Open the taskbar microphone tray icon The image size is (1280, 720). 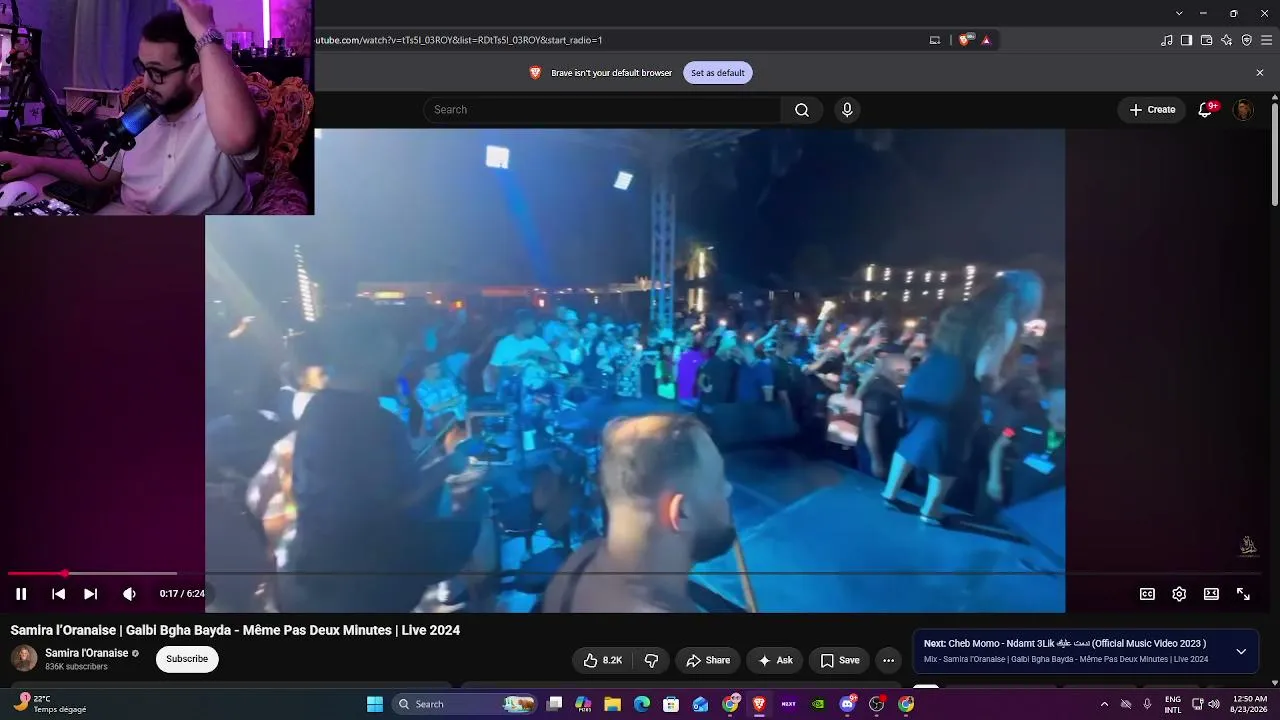point(1147,704)
